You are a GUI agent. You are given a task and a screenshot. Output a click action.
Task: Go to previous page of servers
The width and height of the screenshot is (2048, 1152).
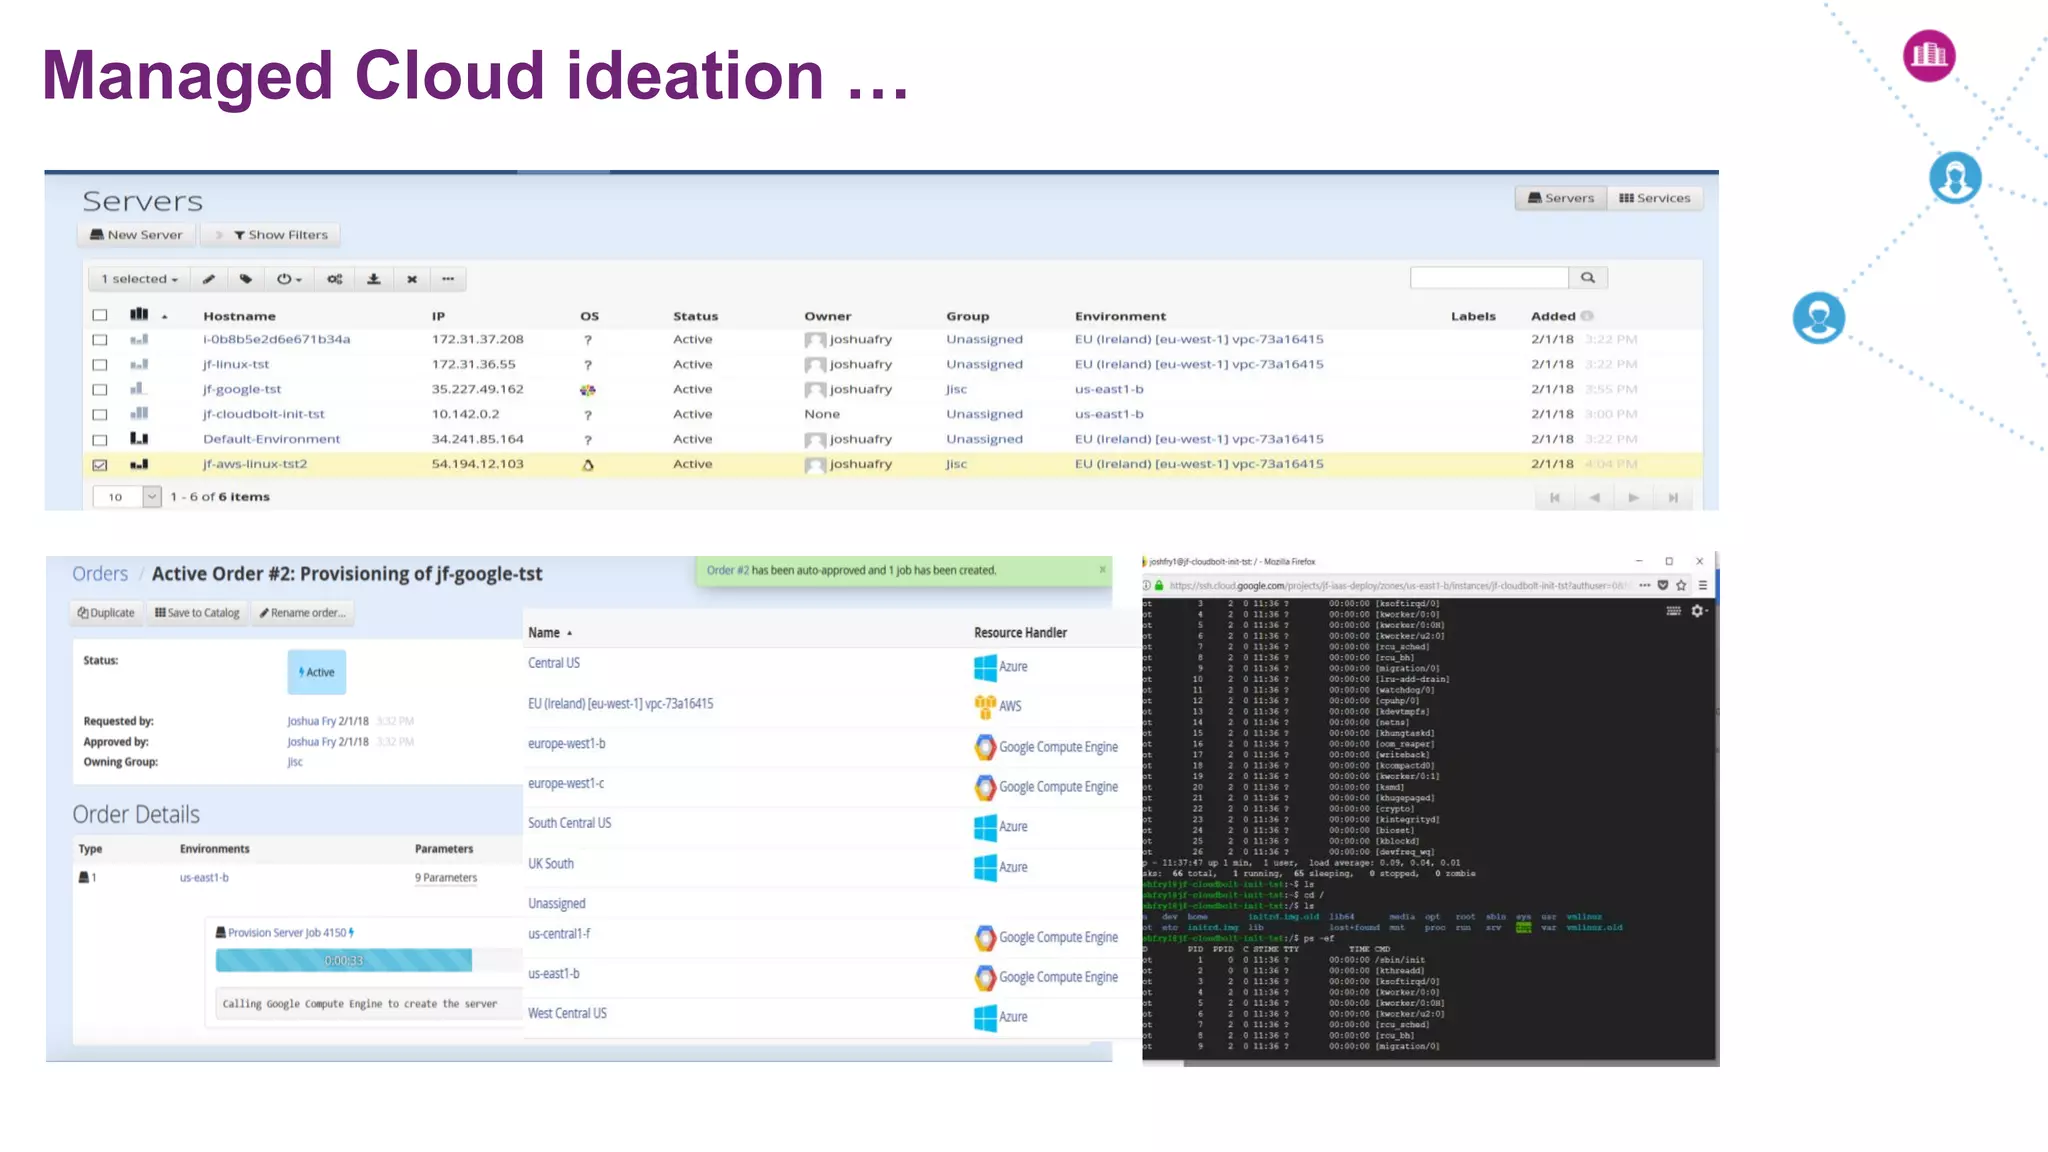[x=1594, y=497]
